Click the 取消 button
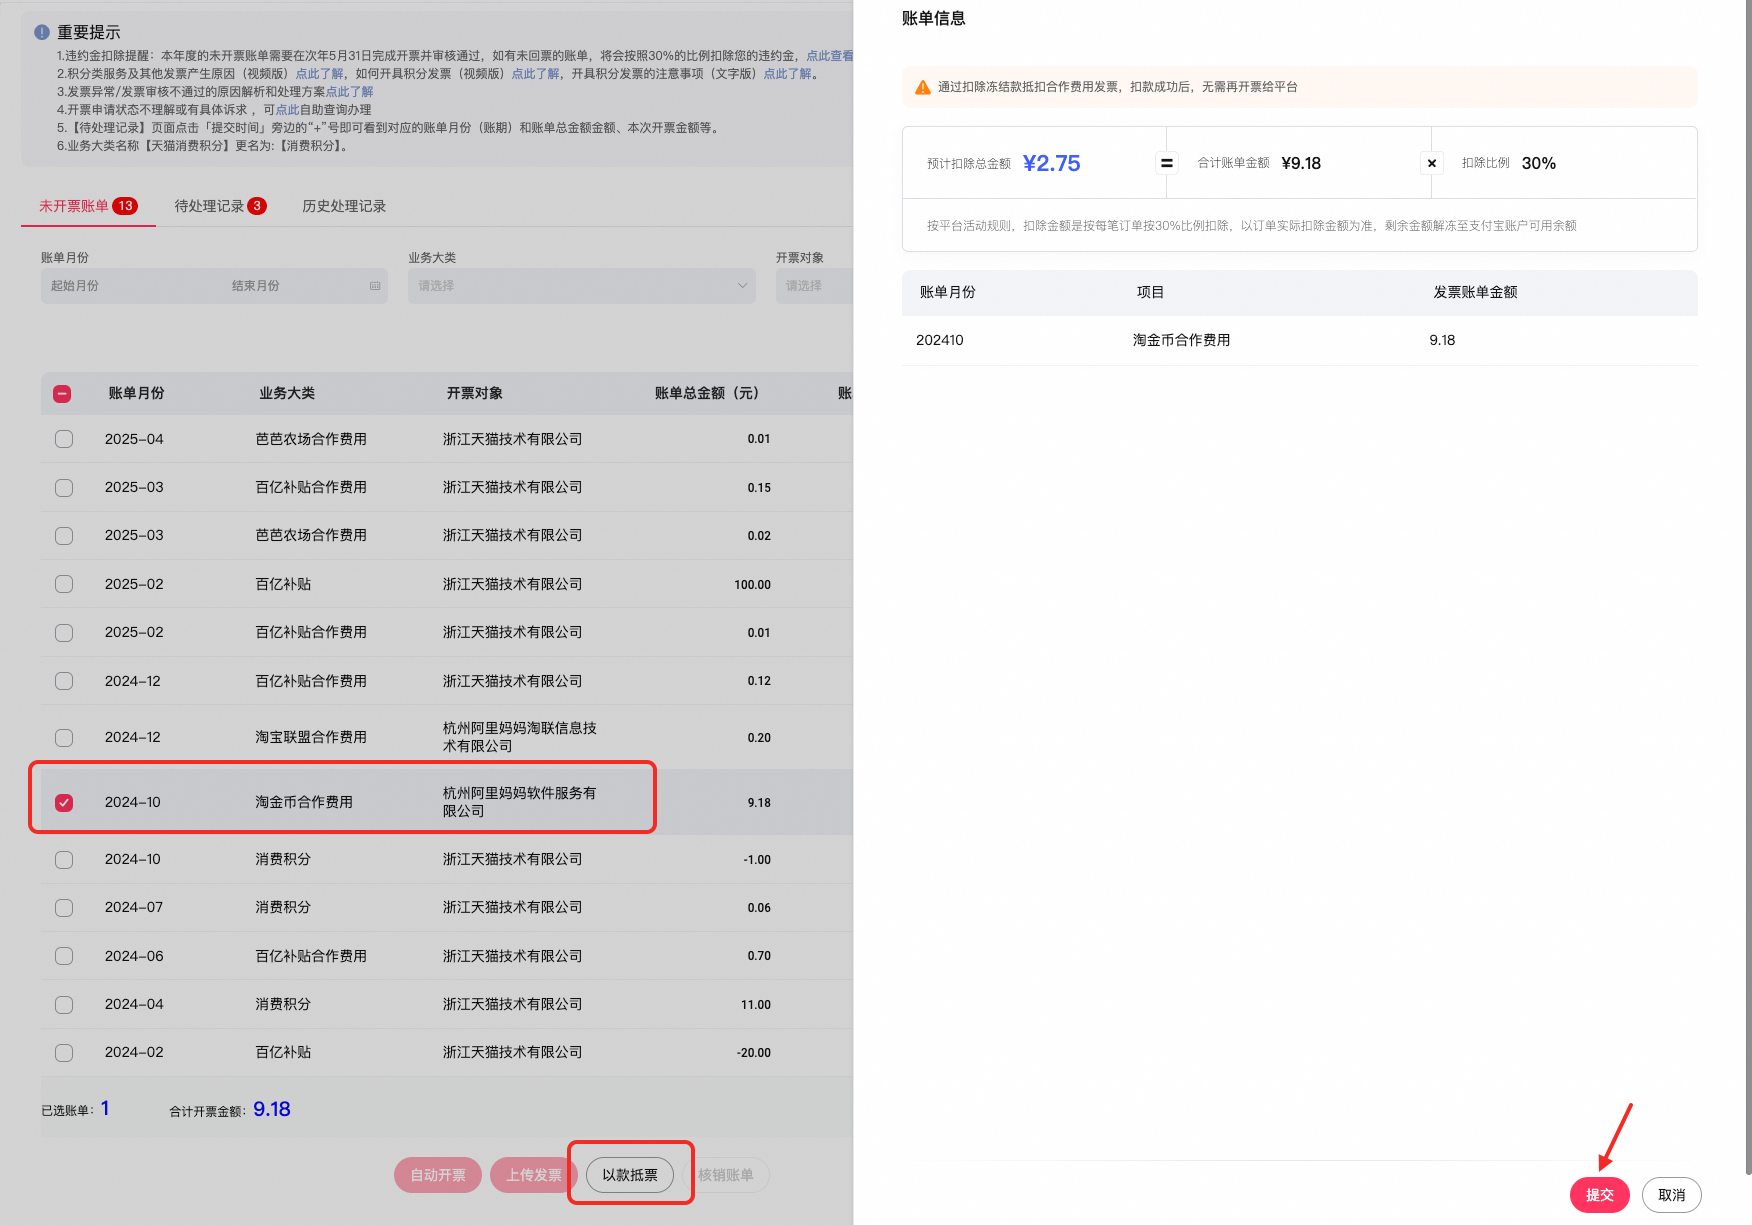Viewport: 1752px width, 1225px height. [1672, 1195]
